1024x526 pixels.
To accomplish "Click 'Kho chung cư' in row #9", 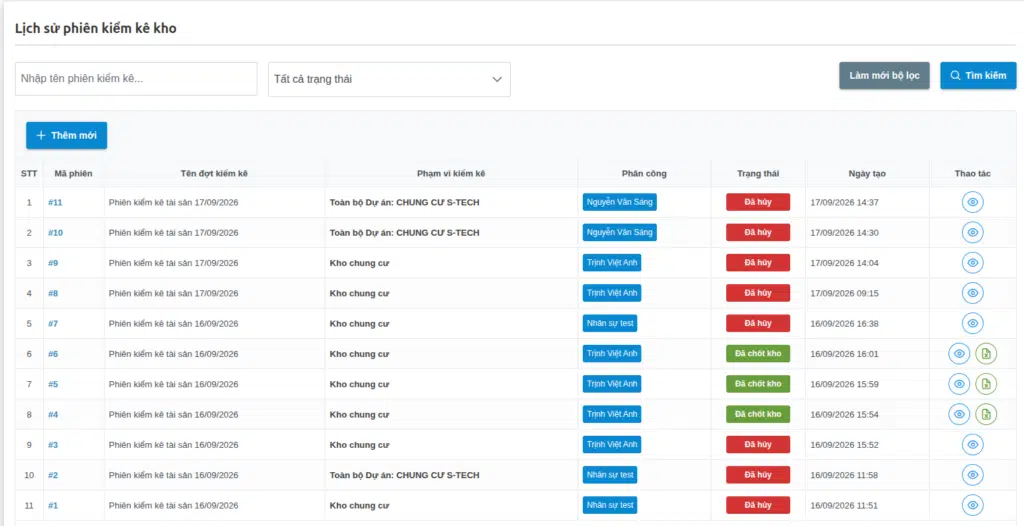I will coord(359,263).
